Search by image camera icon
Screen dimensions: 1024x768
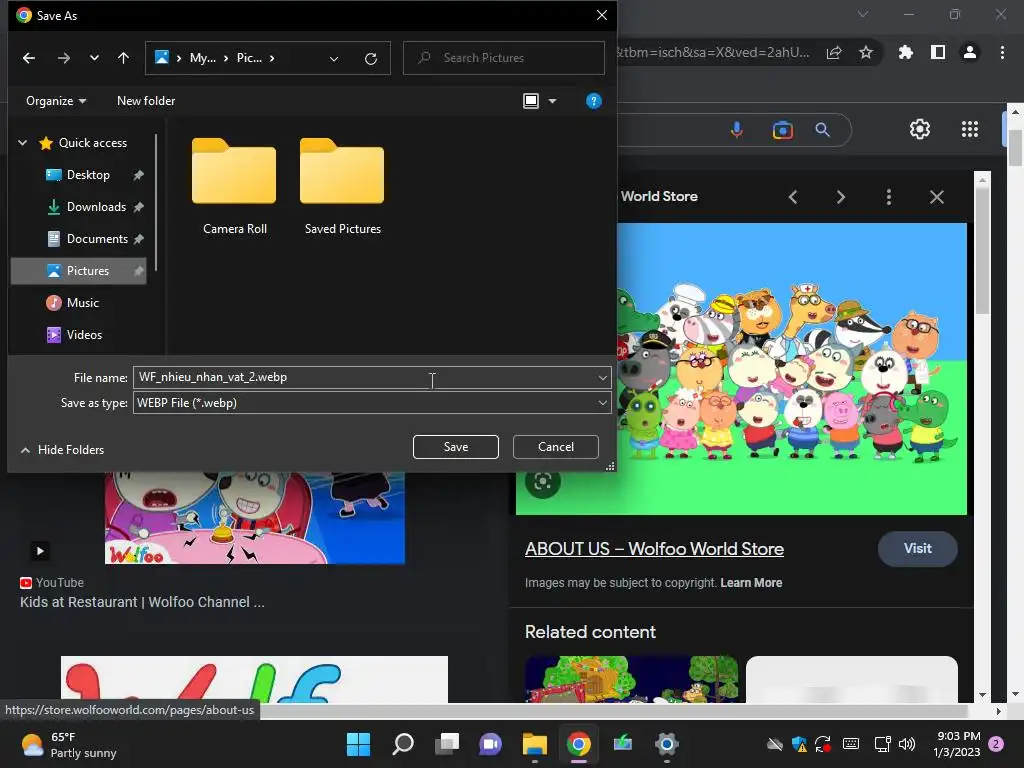click(782, 130)
